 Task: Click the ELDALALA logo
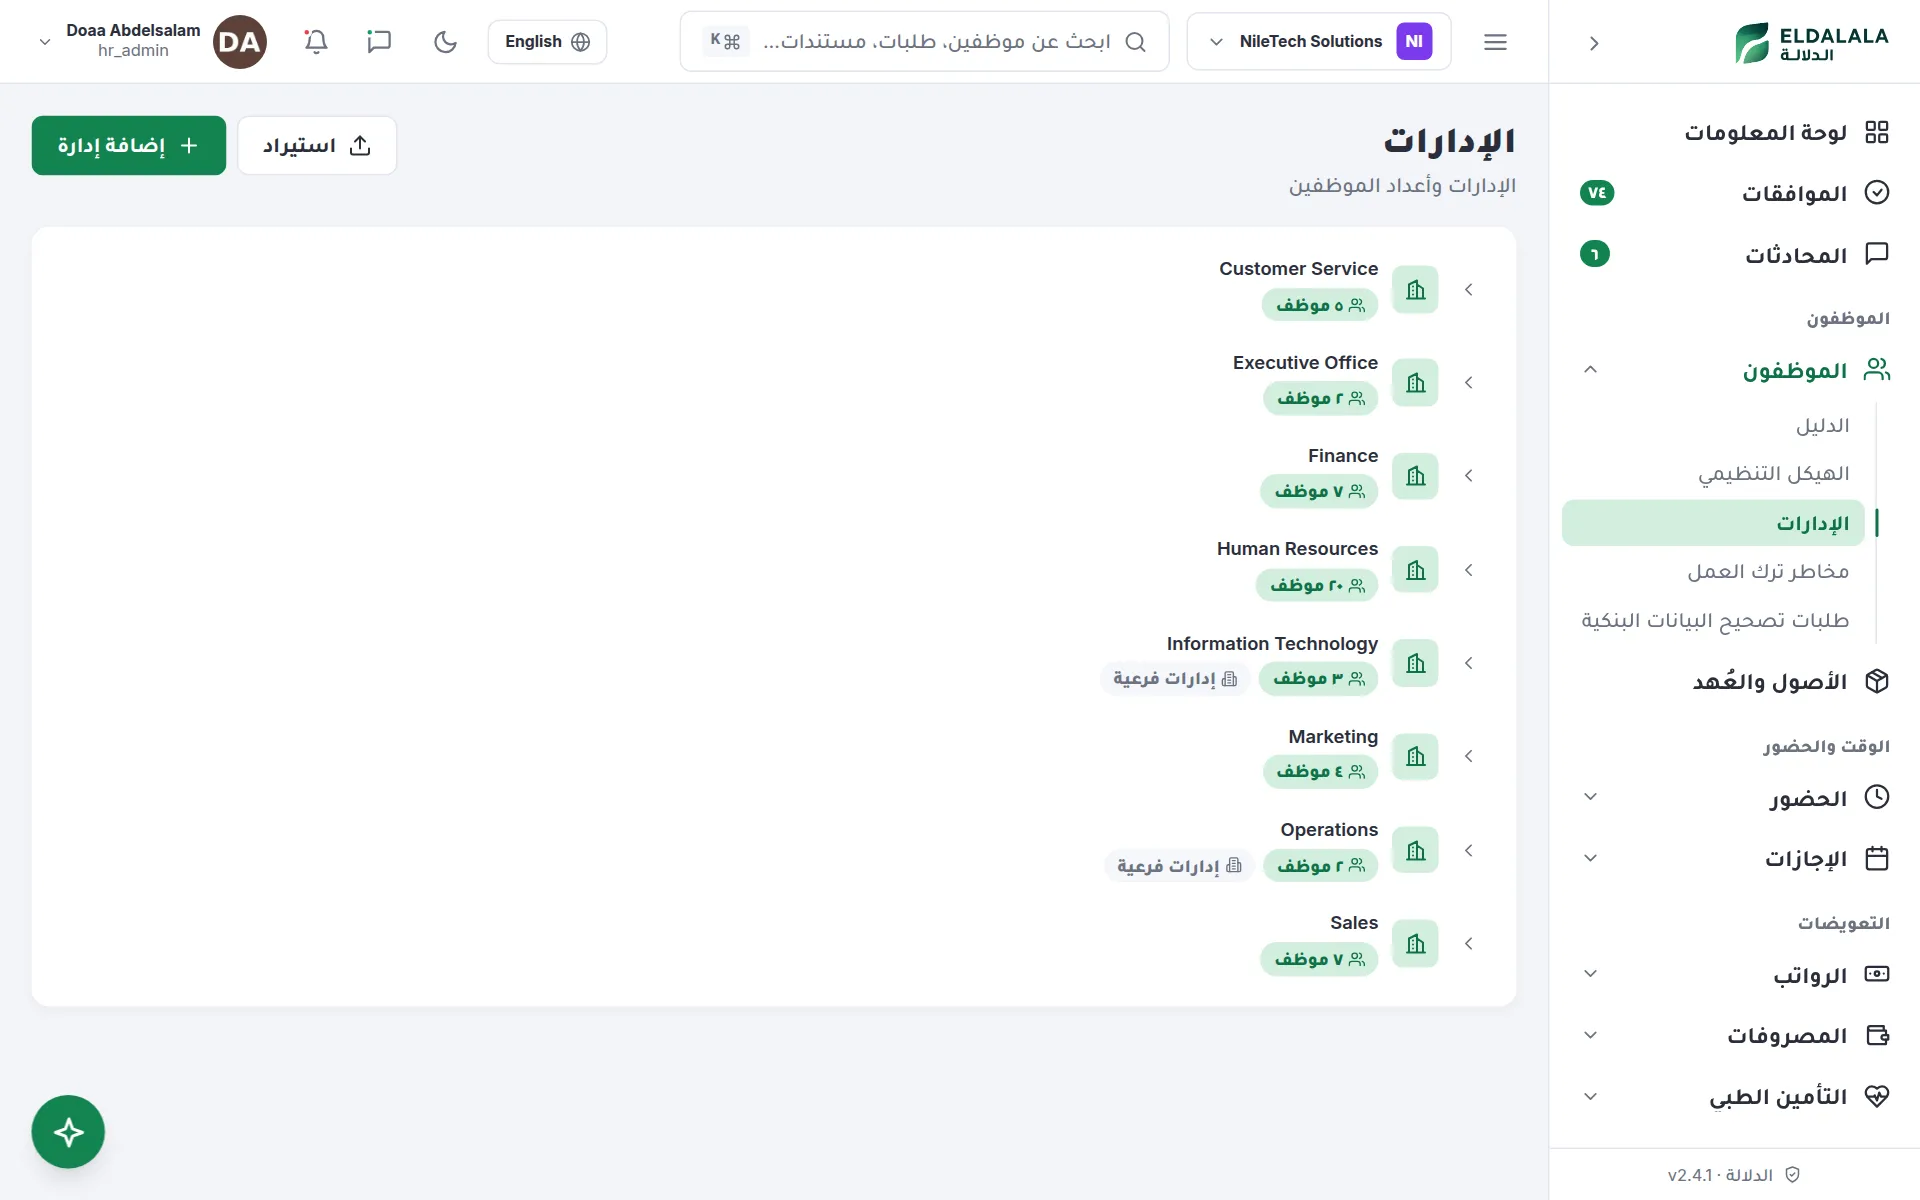coord(1812,43)
